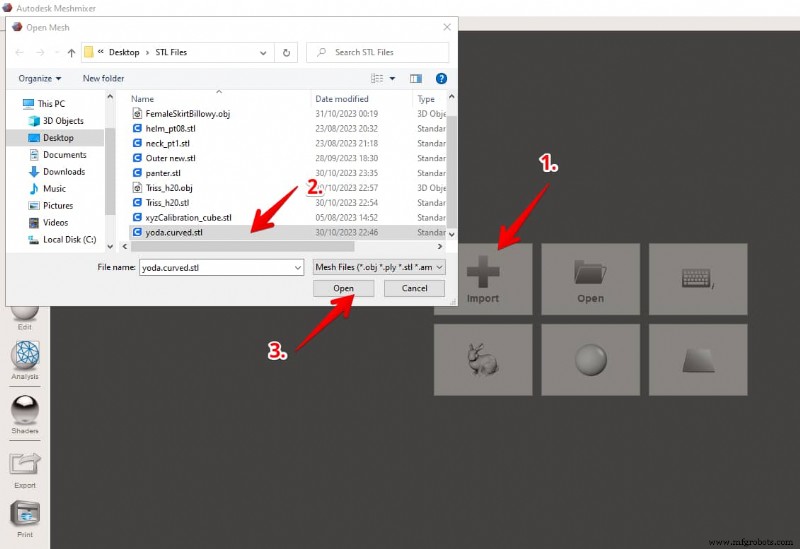Viewport: 800px width, 549px height.
Task: Click the Import tile in Meshmixer
Action: [x=483, y=279]
